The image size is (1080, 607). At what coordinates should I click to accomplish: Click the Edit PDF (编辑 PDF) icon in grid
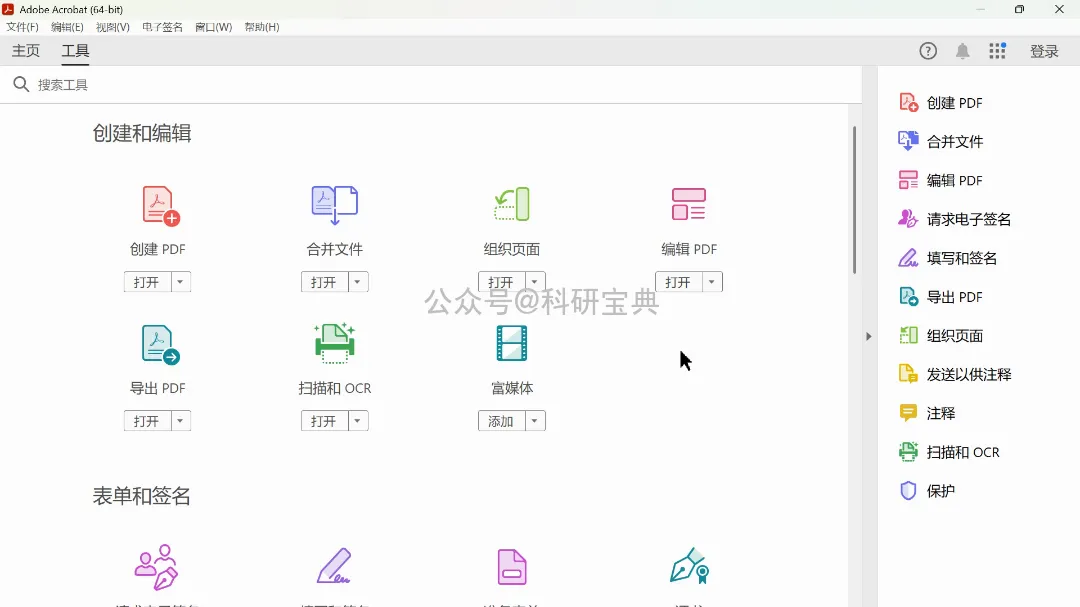(x=689, y=204)
